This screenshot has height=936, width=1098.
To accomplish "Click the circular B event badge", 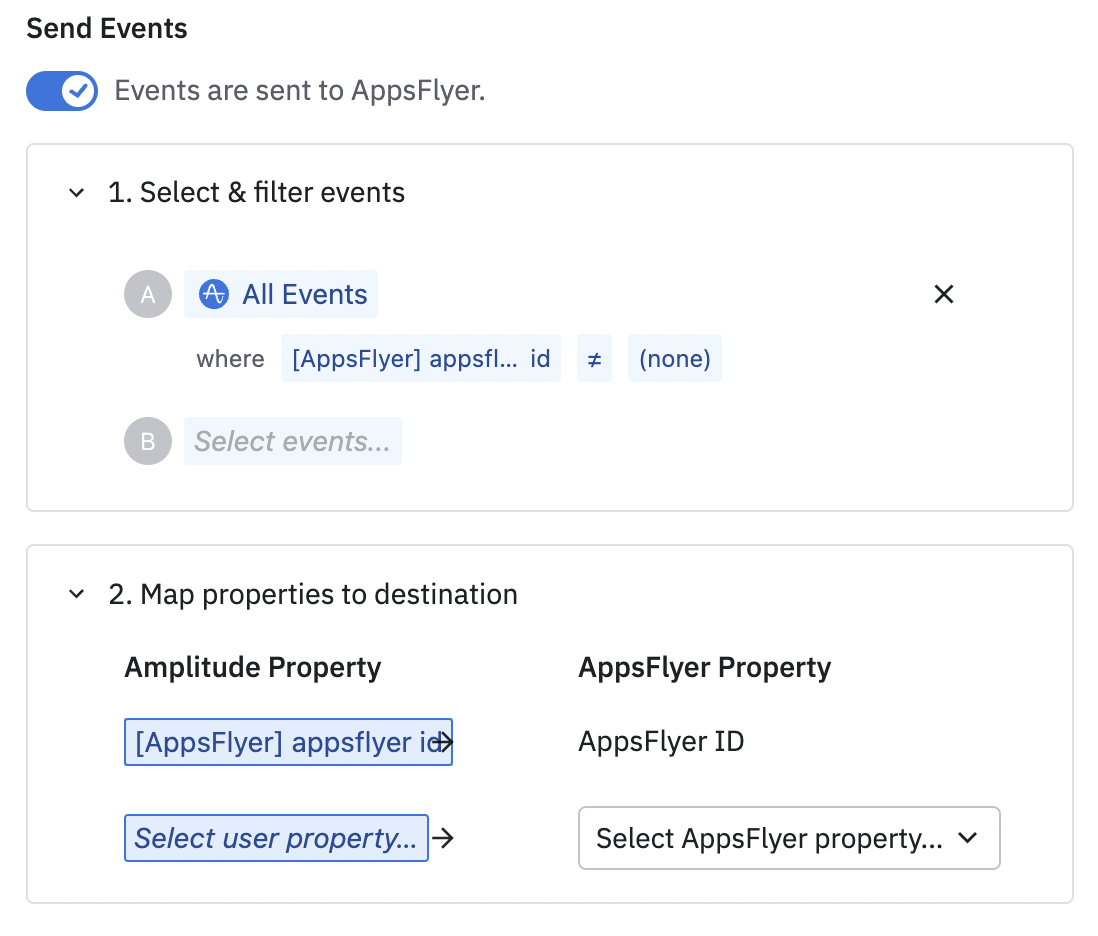I will click(x=148, y=441).
